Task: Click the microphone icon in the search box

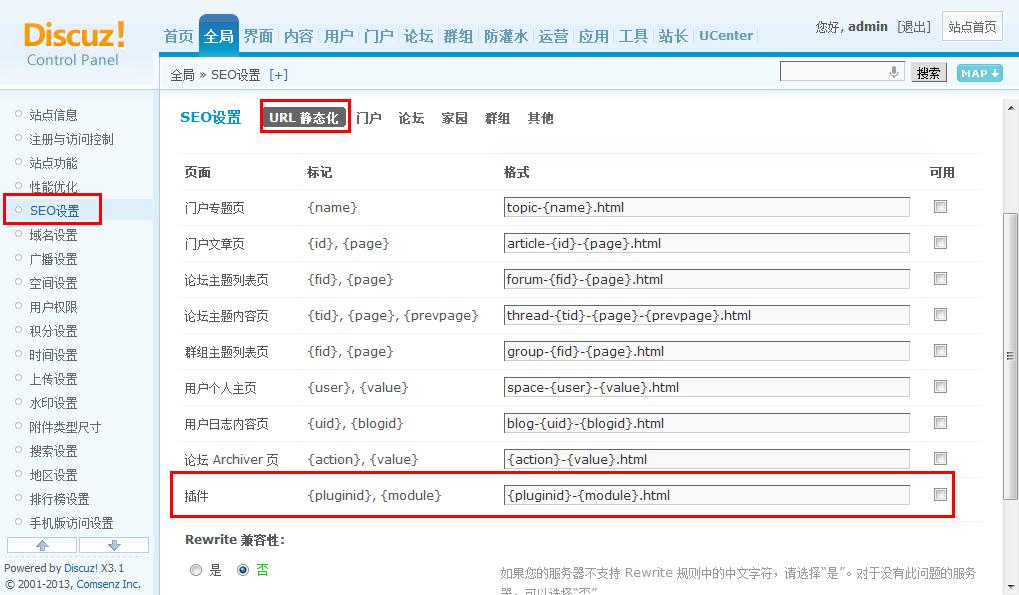Action: [x=893, y=70]
